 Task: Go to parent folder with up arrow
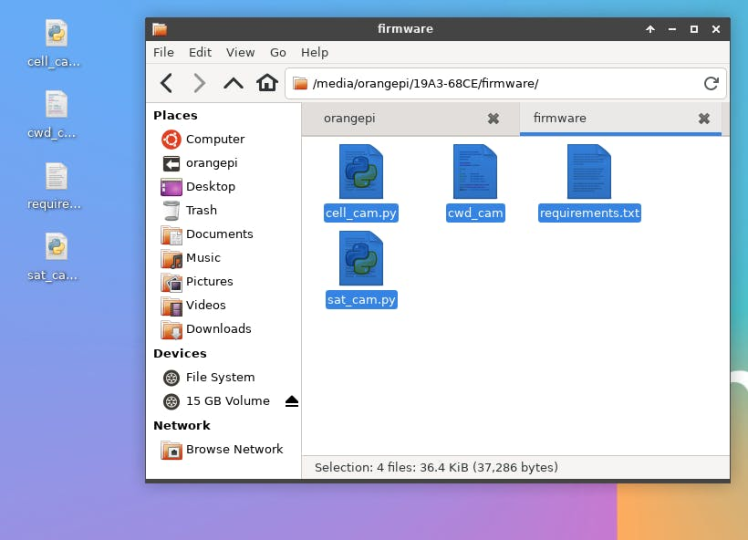tap(233, 83)
